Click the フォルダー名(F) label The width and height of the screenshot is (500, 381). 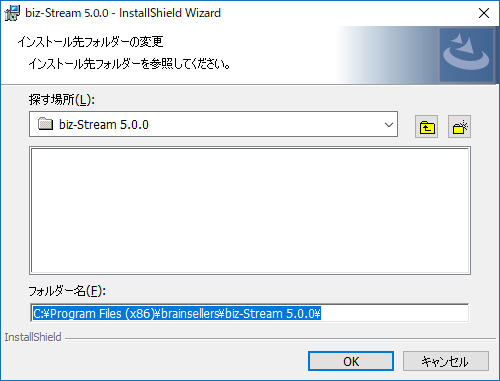[67, 291]
